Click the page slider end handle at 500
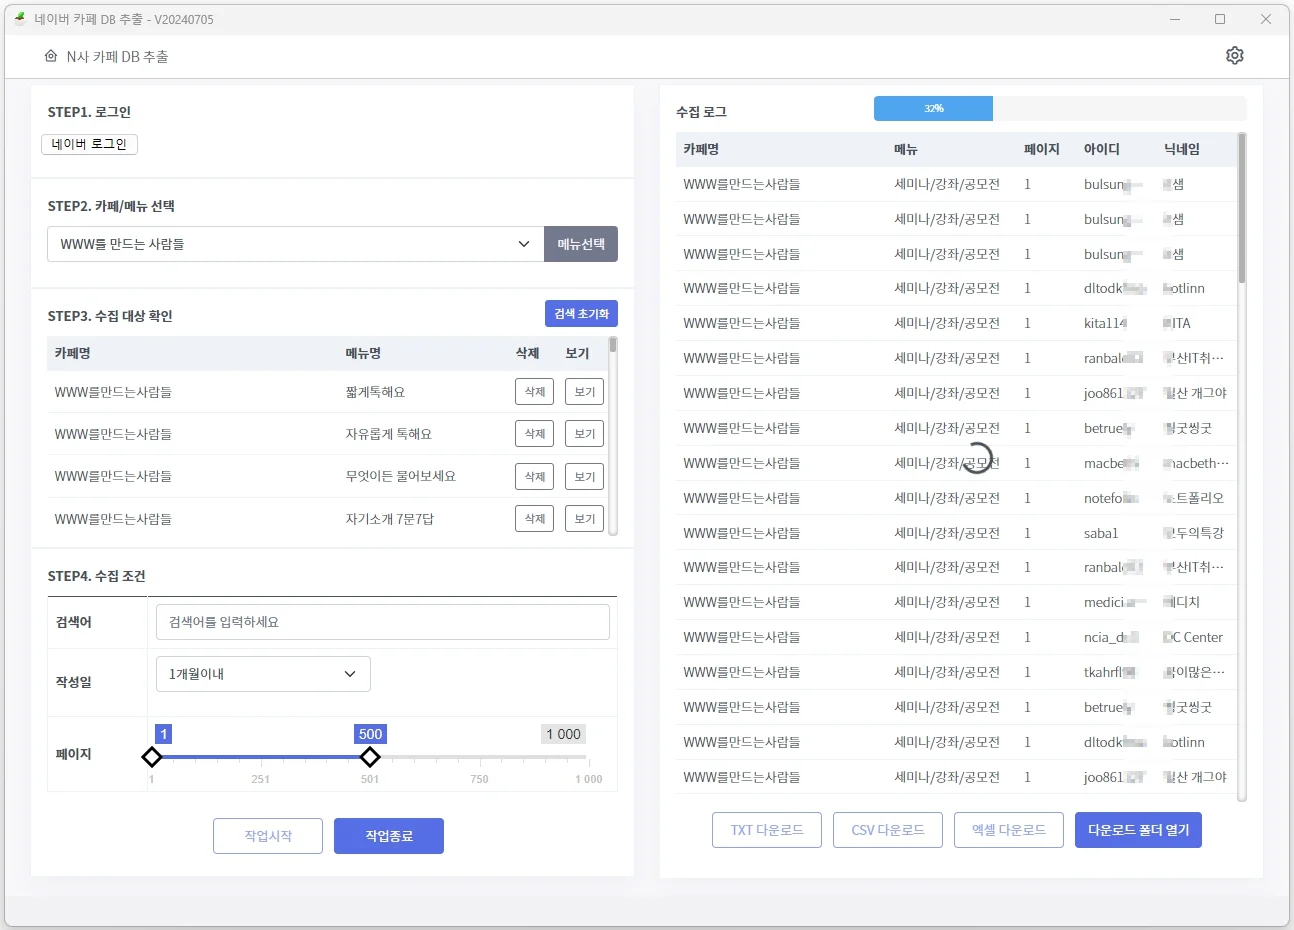Image resolution: width=1294 pixels, height=930 pixels. pyautogui.click(x=370, y=757)
